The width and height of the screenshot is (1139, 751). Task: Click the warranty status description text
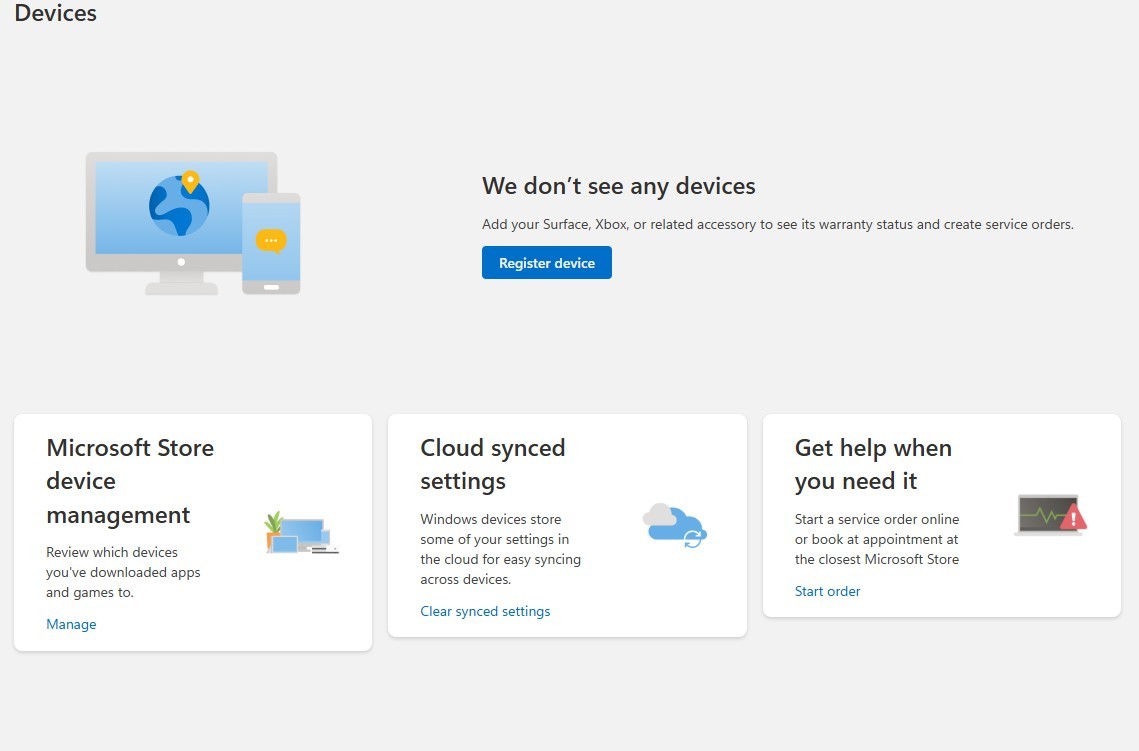click(x=777, y=224)
